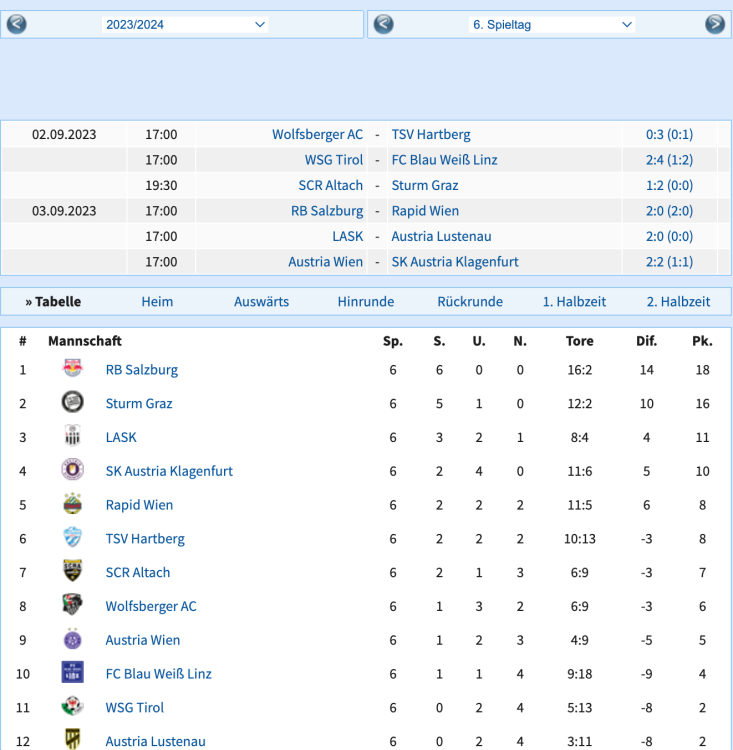Click the Rapid Wien club crest
733x750 pixels.
click(72, 504)
